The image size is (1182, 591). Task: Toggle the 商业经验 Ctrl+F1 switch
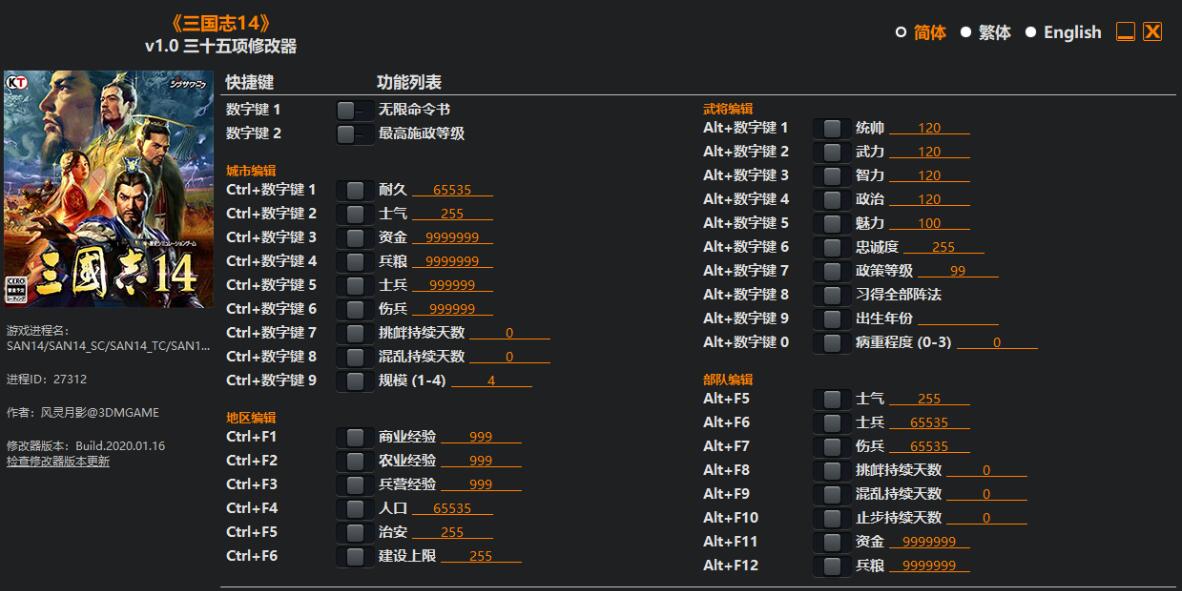[x=354, y=437]
